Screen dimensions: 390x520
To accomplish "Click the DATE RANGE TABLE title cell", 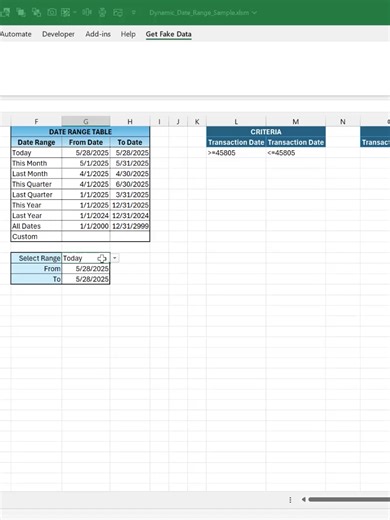I will coord(80,132).
